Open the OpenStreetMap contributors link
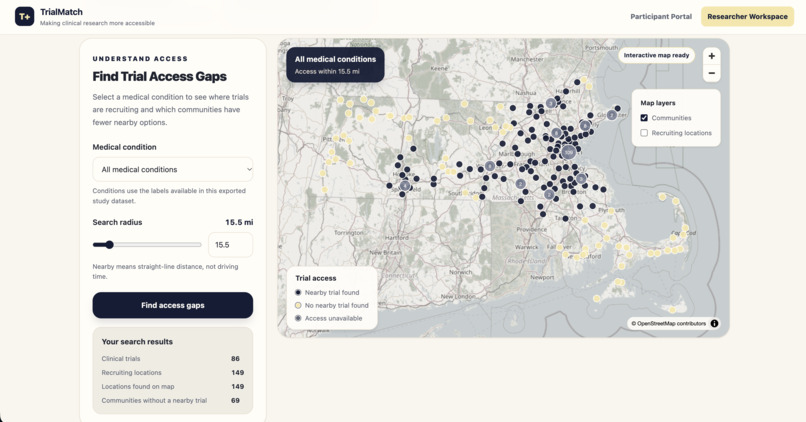Viewport: 806px width, 422px height. tap(668, 323)
